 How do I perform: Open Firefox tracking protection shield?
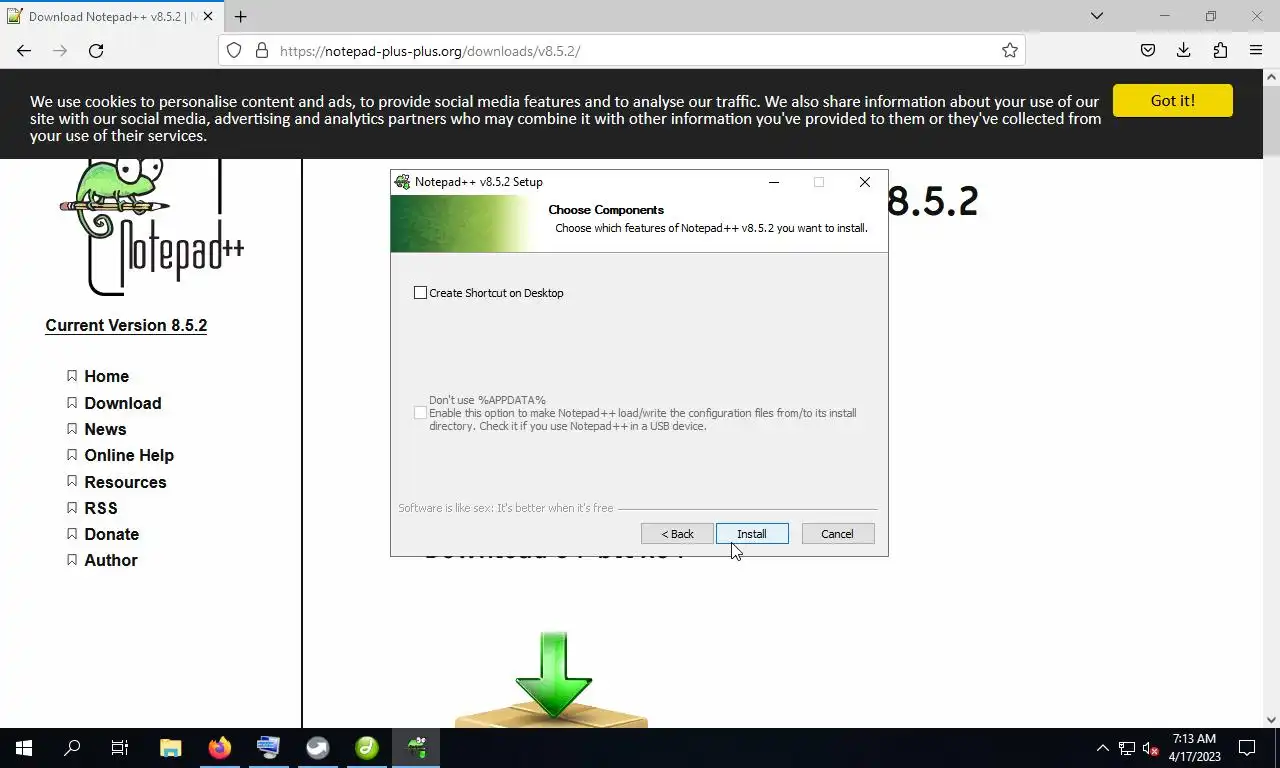[234, 51]
